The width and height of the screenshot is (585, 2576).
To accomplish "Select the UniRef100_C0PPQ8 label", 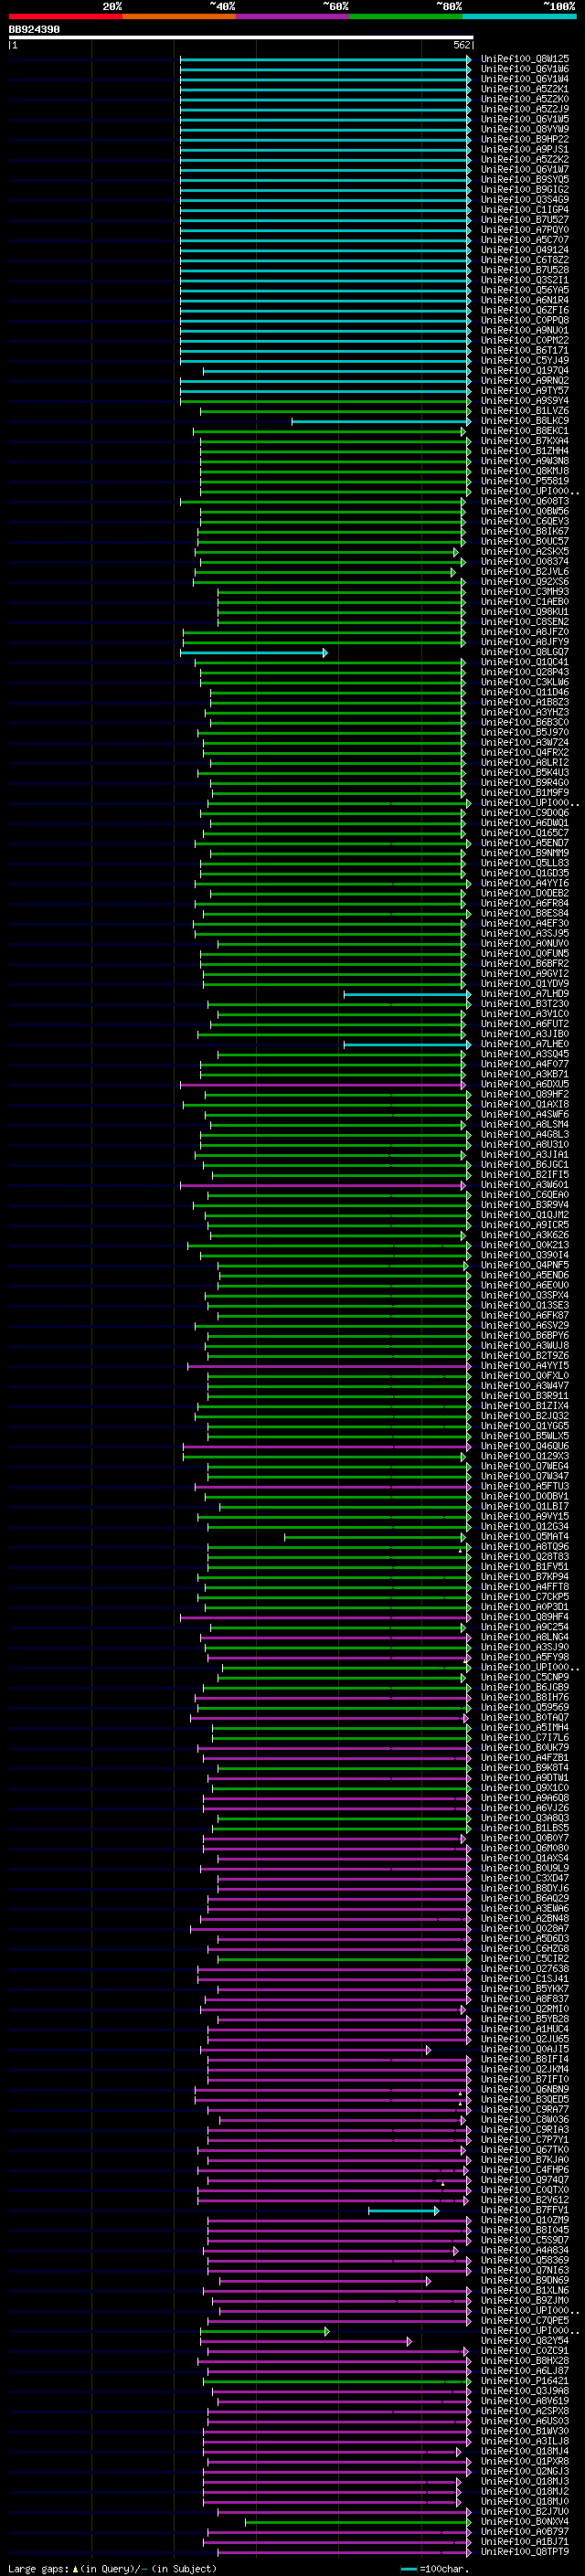I will pyautogui.click(x=525, y=320).
